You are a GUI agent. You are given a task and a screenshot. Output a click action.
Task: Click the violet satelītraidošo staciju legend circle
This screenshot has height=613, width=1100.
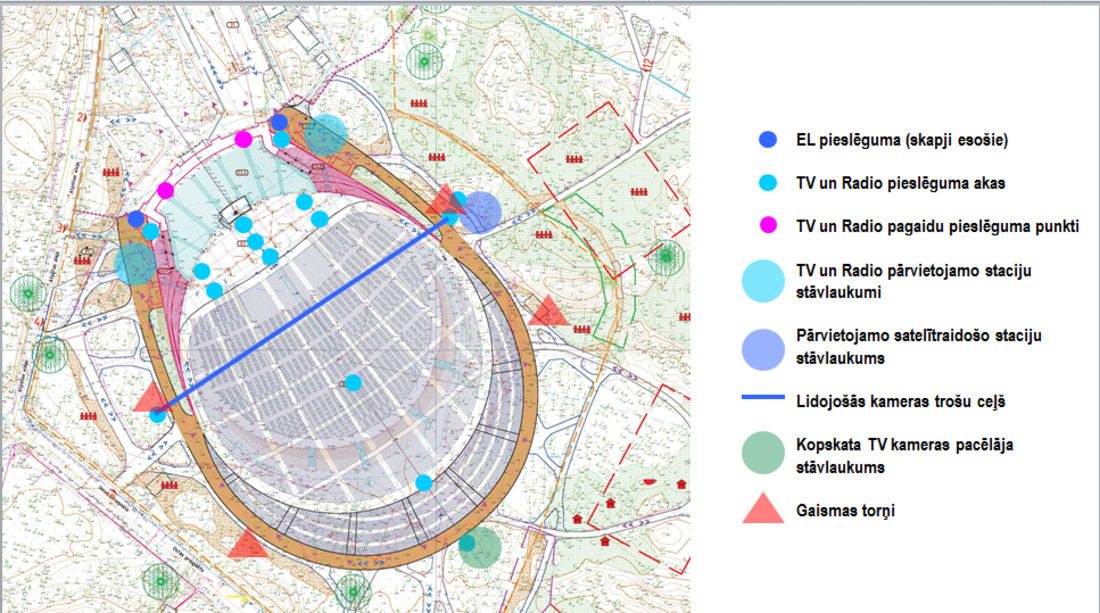click(768, 345)
